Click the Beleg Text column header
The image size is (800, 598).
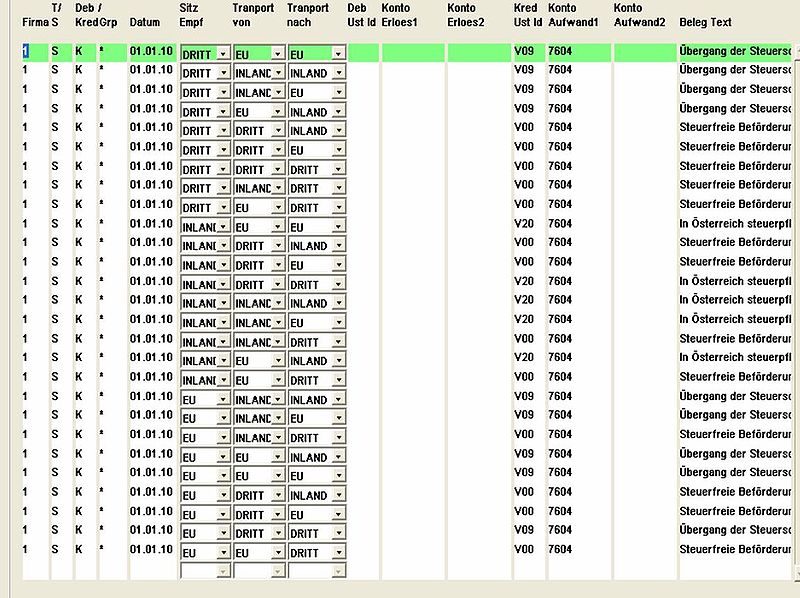click(x=706, y=22)
